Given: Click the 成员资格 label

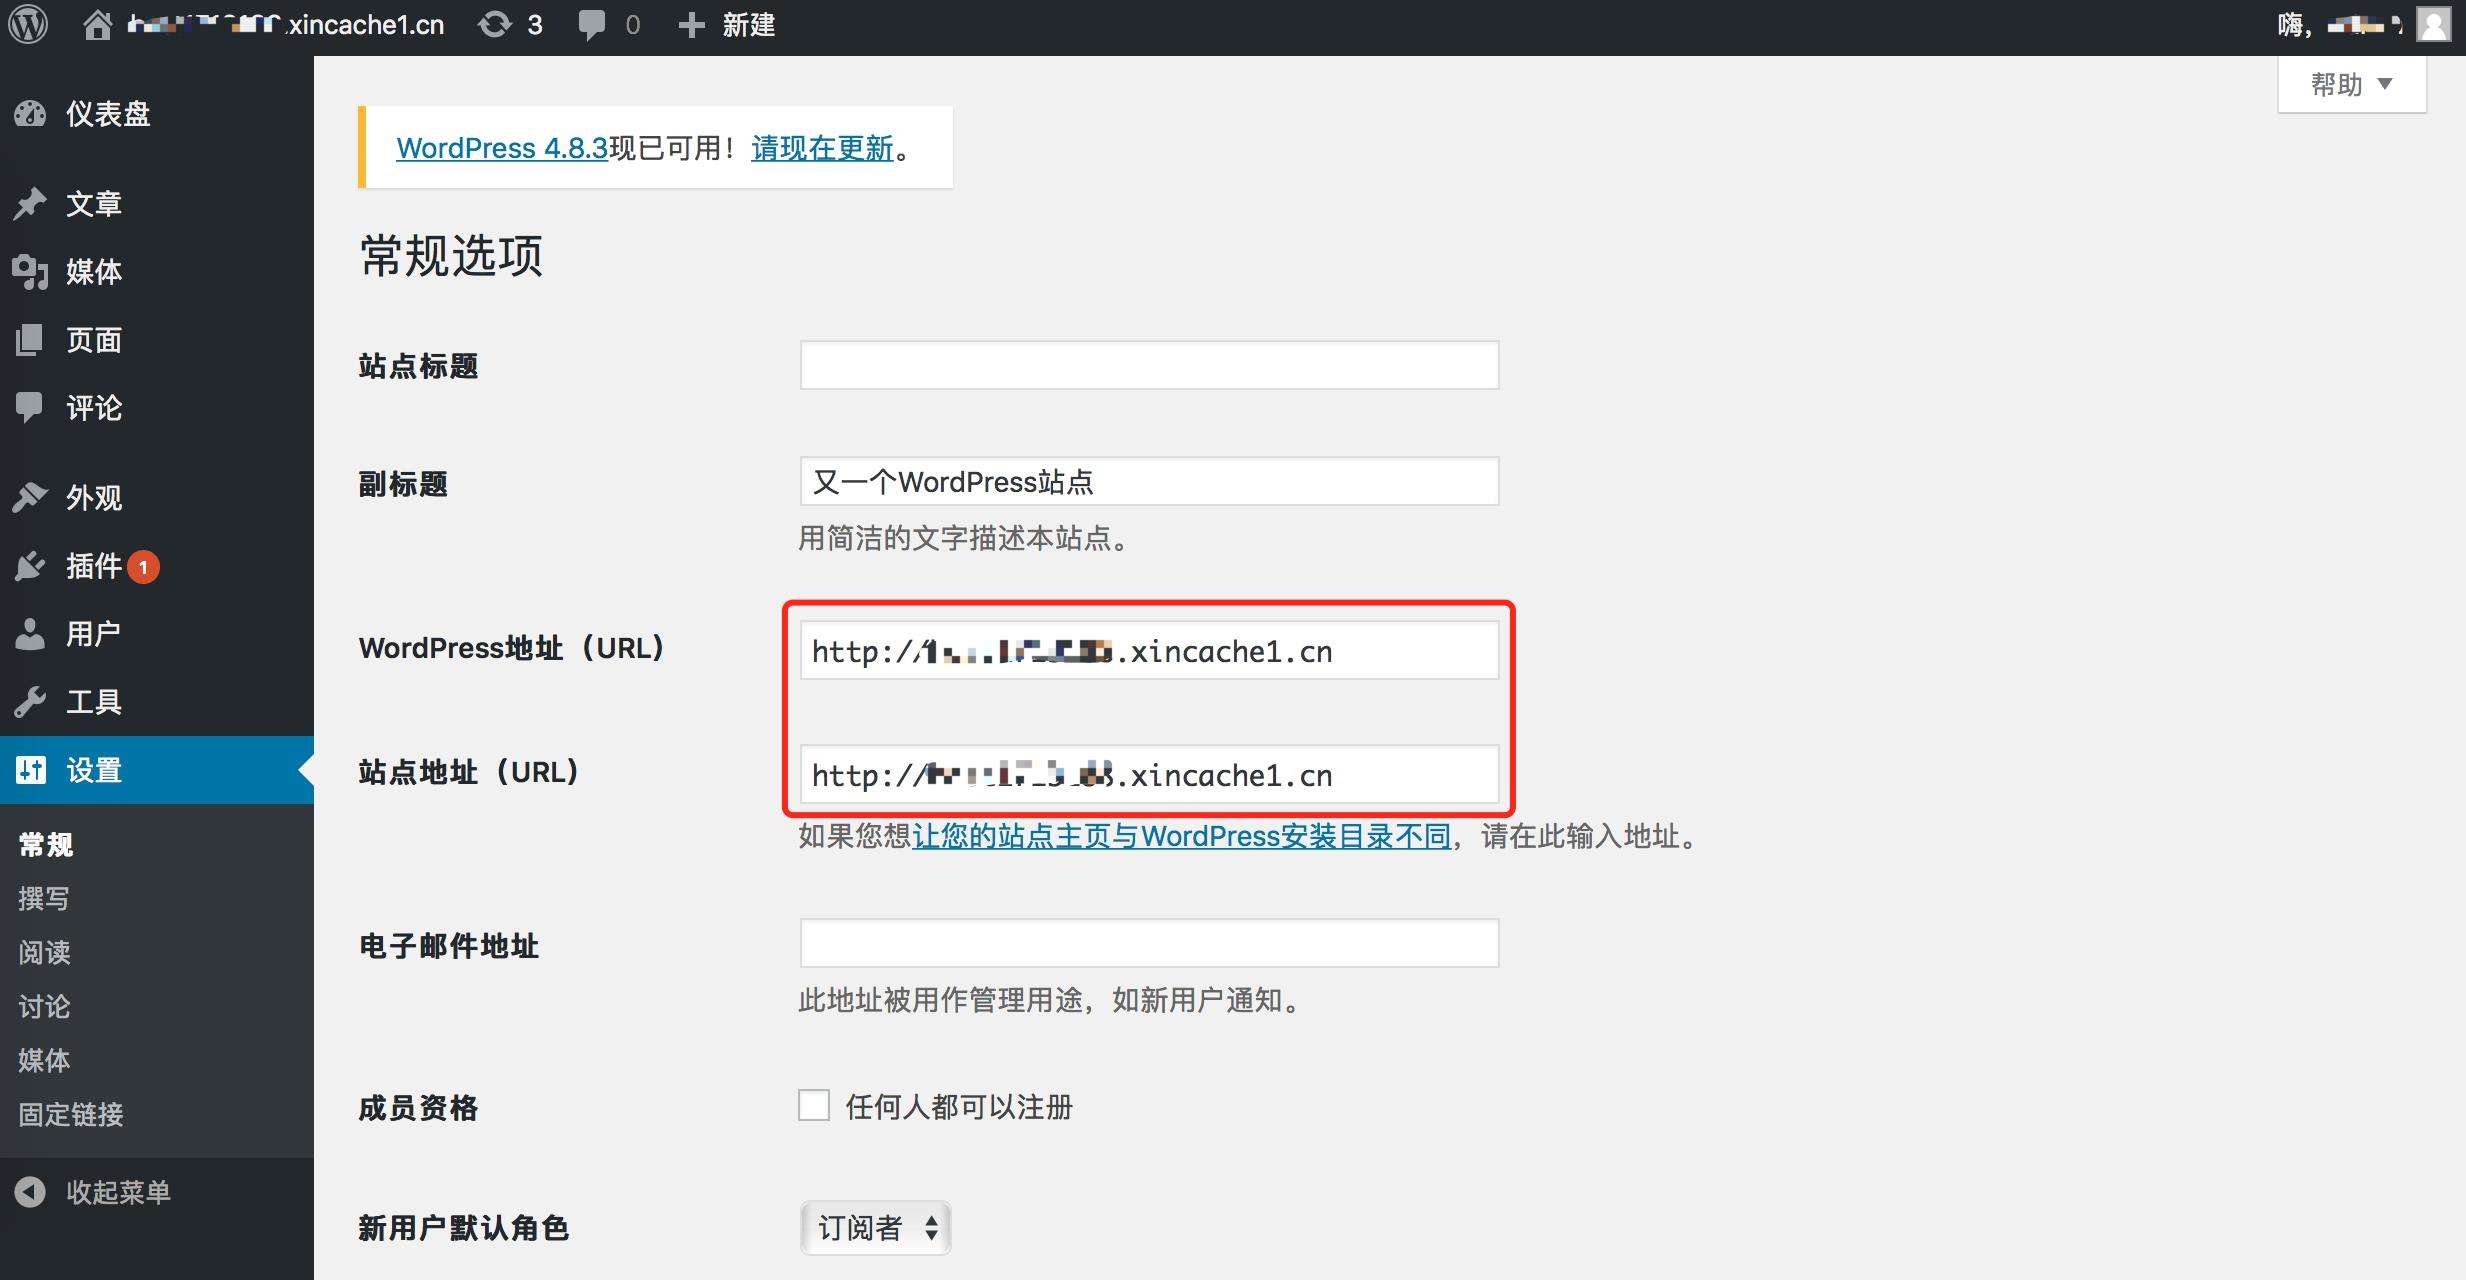Looking at the screenshot, I should (x=418, y=1108).
